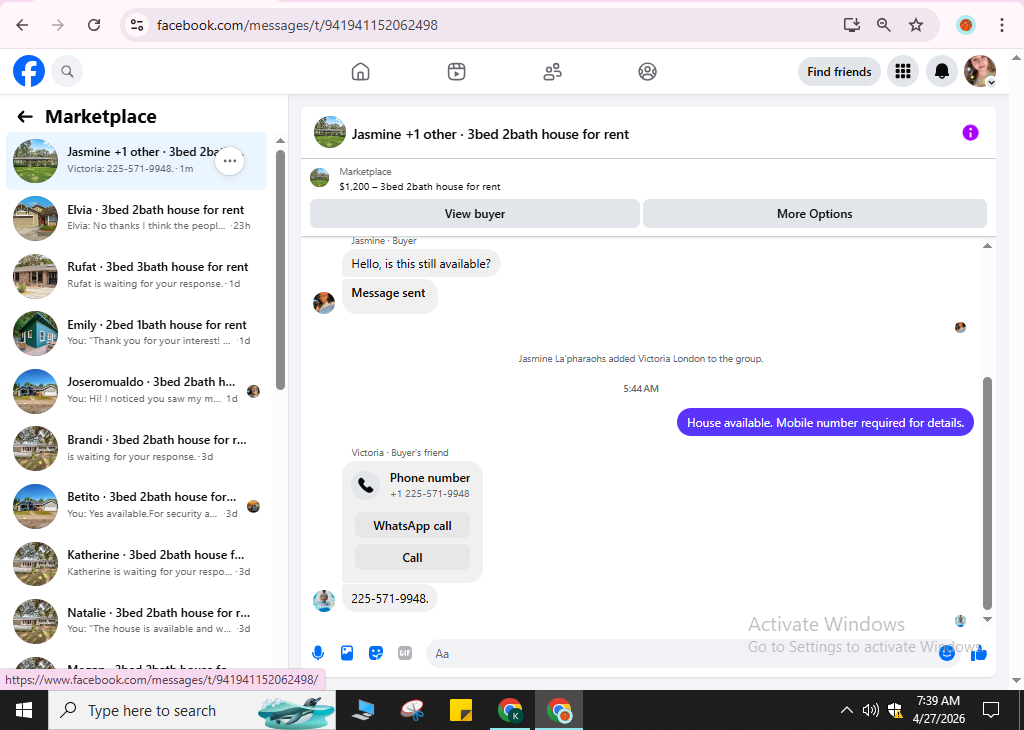Click the install app icon in address bar
1024x730 pixels.
point(852,25)
